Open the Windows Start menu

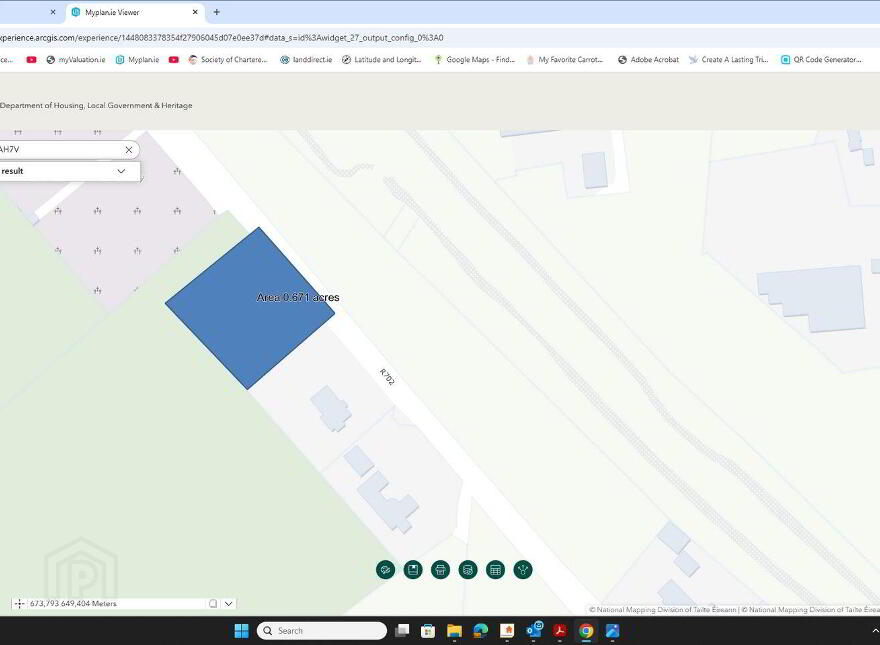point(241,631)
